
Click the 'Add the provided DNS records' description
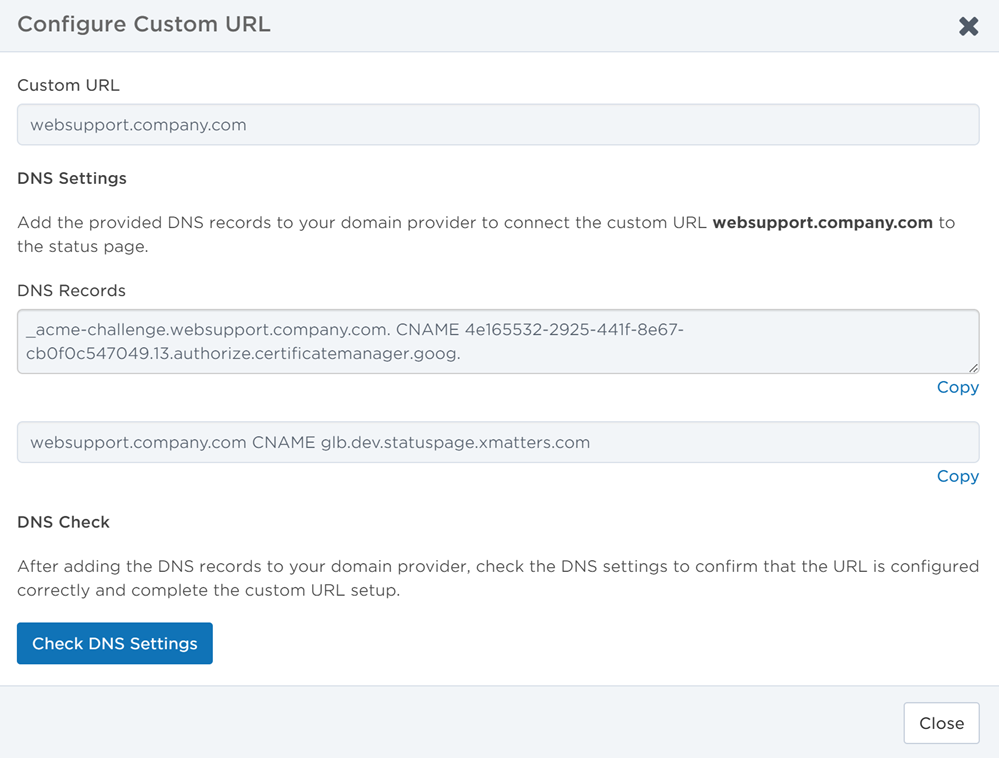pyautogui.click(x=360, y=222)
